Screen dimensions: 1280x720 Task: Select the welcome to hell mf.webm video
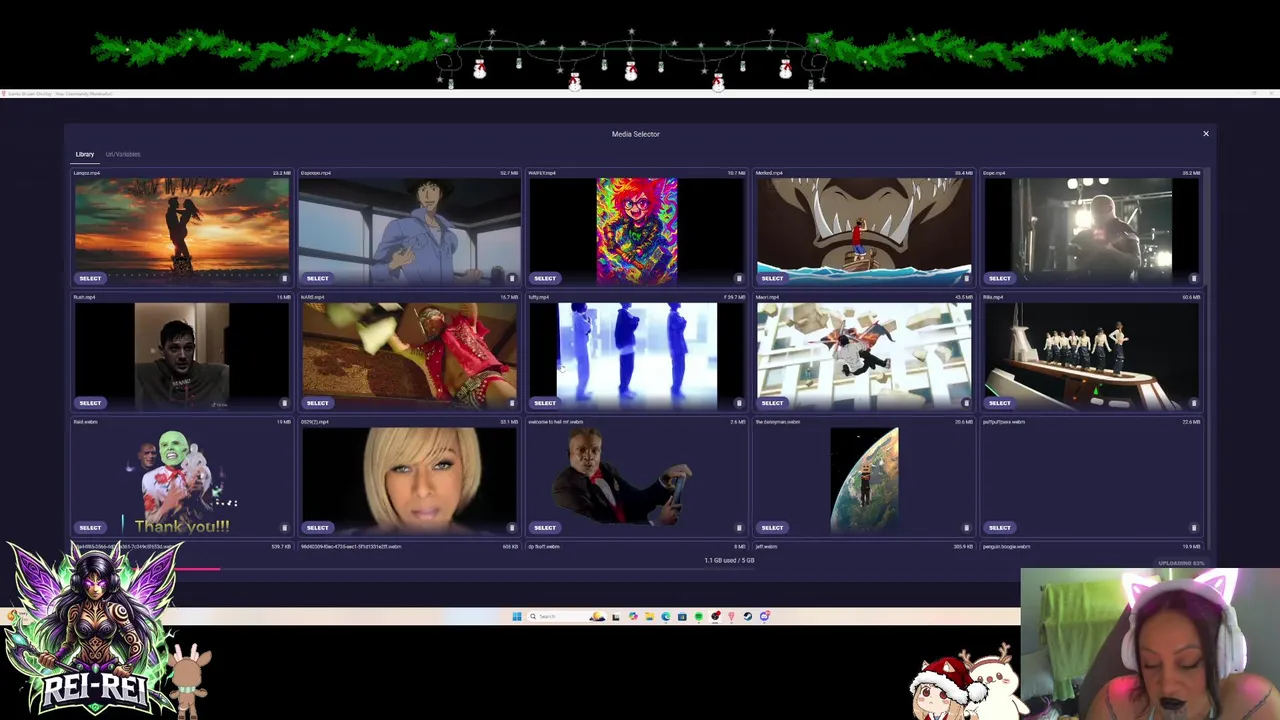click(x=545, y=527)
